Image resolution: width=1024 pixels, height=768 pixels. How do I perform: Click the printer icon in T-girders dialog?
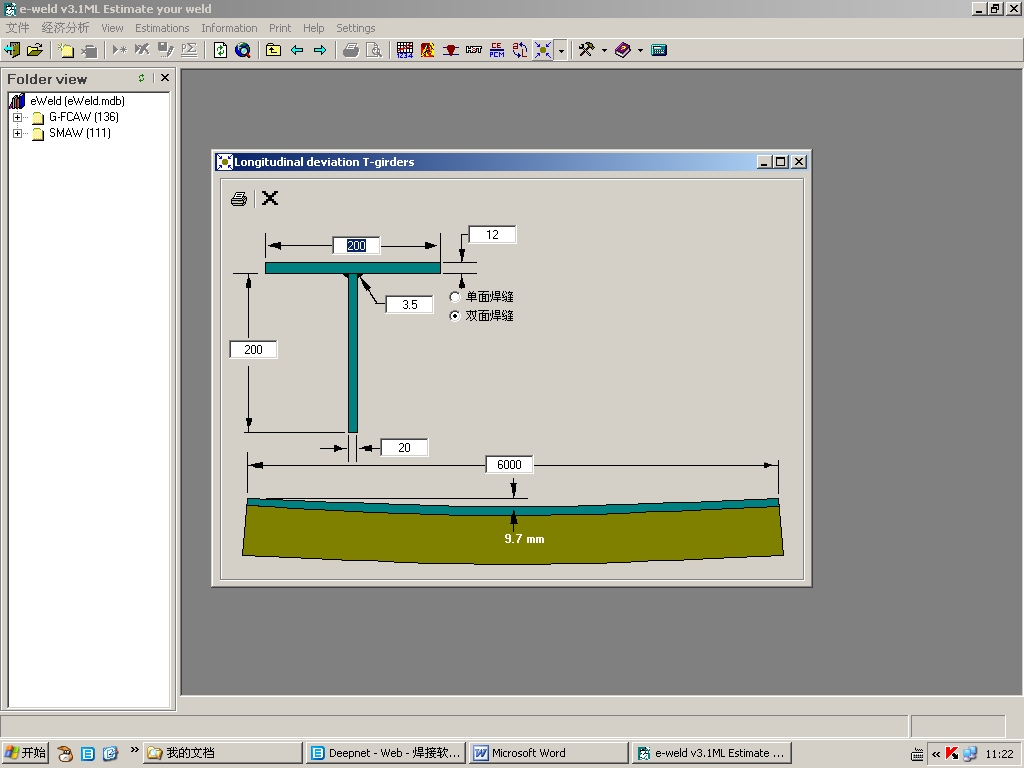coord(239,199)
